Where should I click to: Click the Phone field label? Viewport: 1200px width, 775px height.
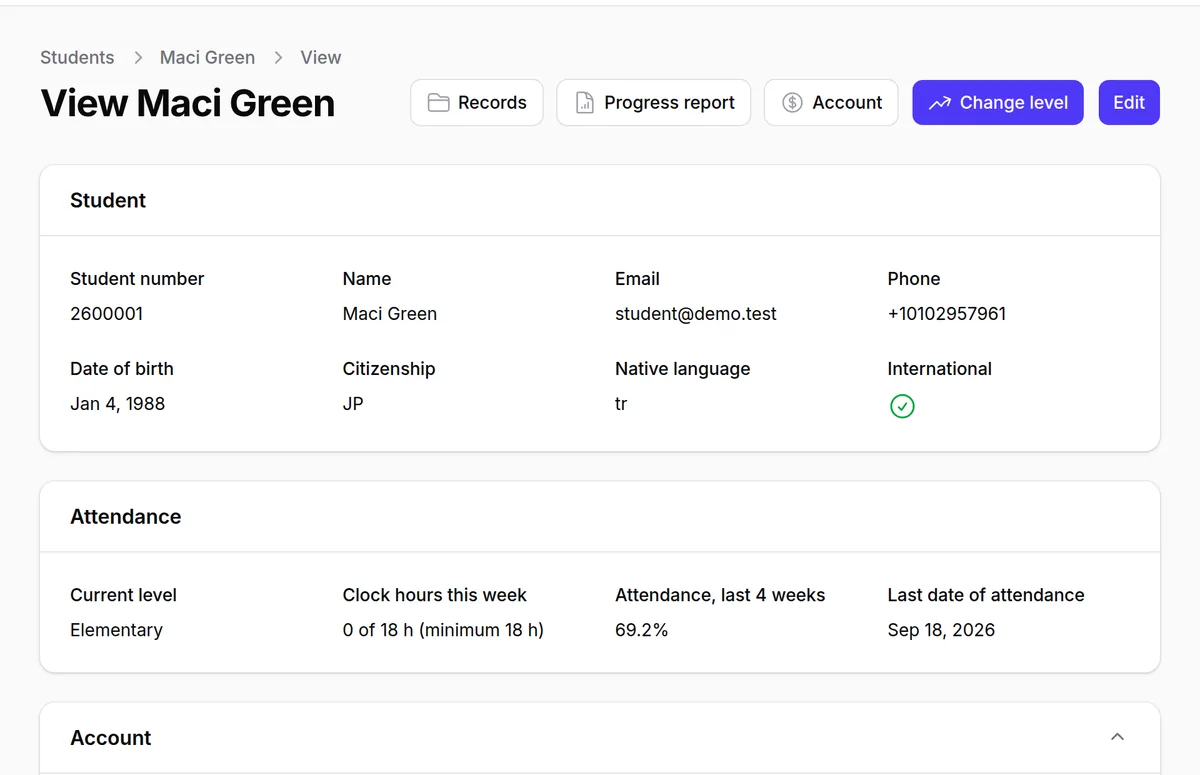tap(914, 279)
